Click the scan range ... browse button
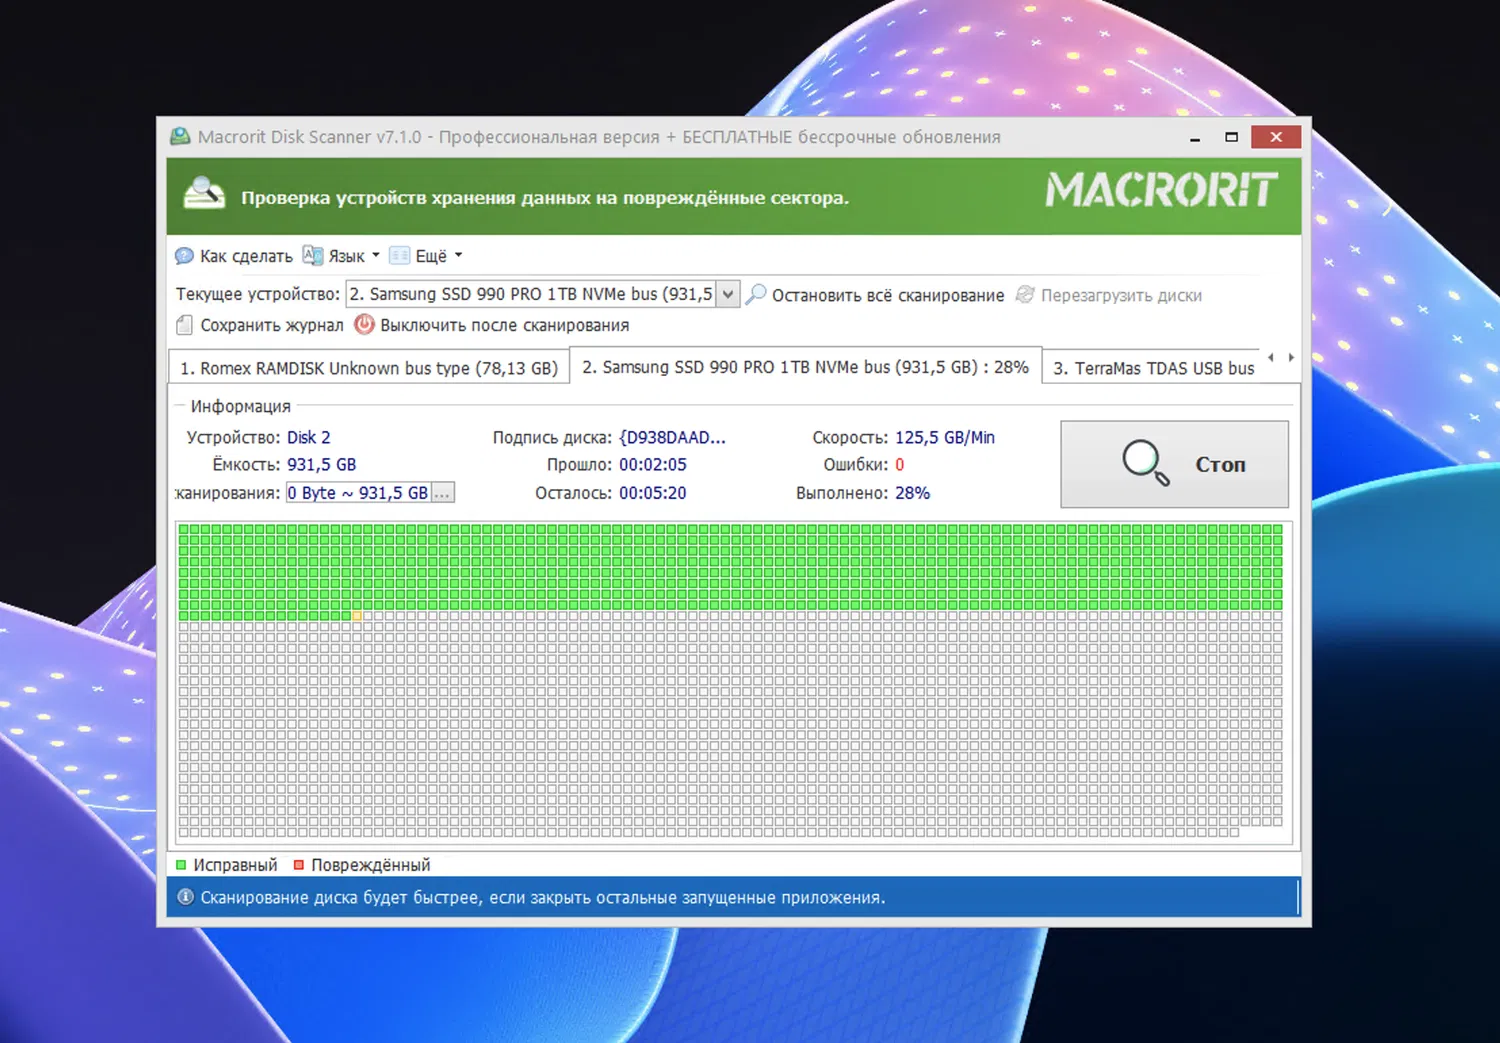This screenshot has width=1500, height=1043. [443, 492]
